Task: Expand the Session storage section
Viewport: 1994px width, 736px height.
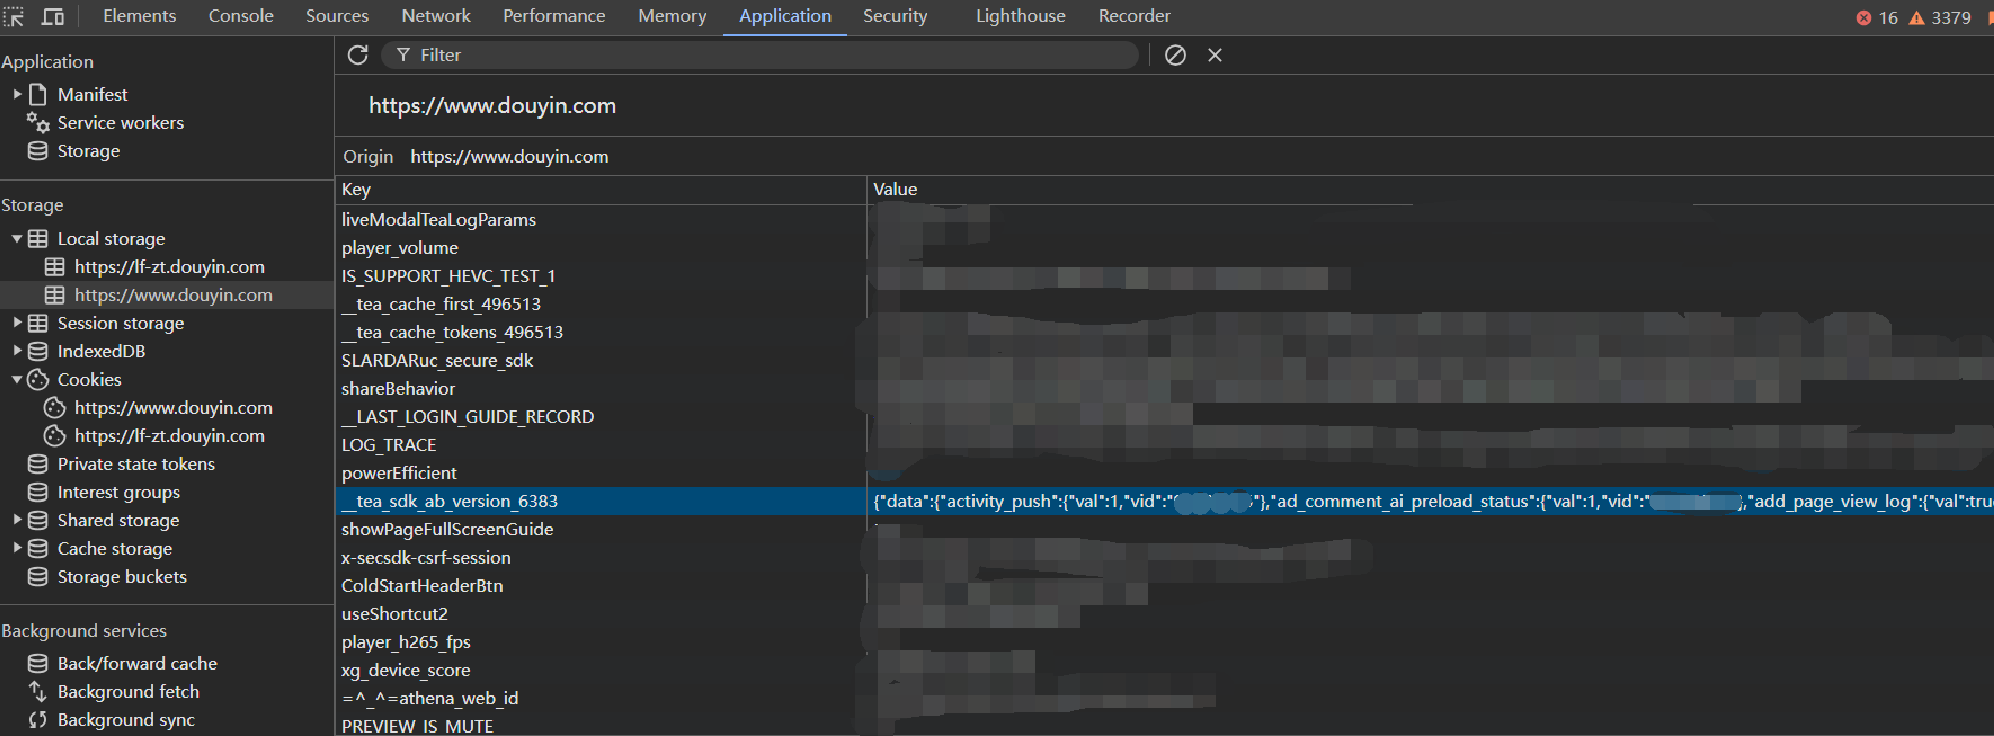Action: pos(17,323)
